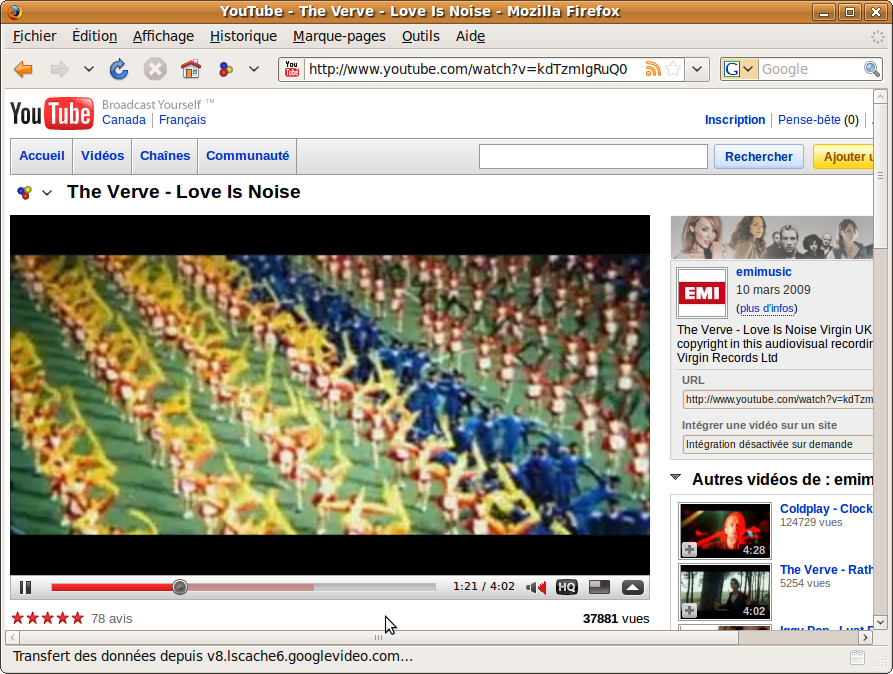Open the Outils menu
The width and height of the screenshot is (893, 674).
(x=421, y=36)
